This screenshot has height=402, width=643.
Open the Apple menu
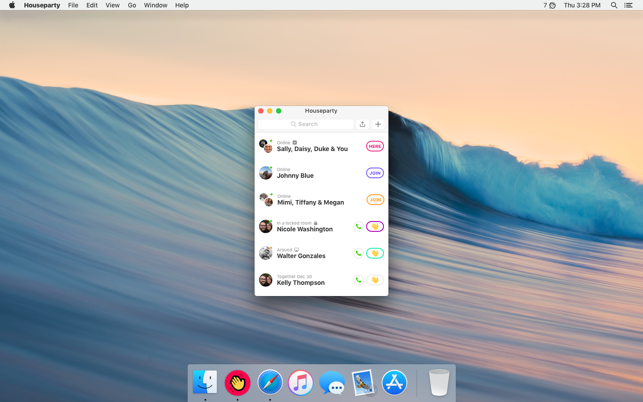coord(12,5)
